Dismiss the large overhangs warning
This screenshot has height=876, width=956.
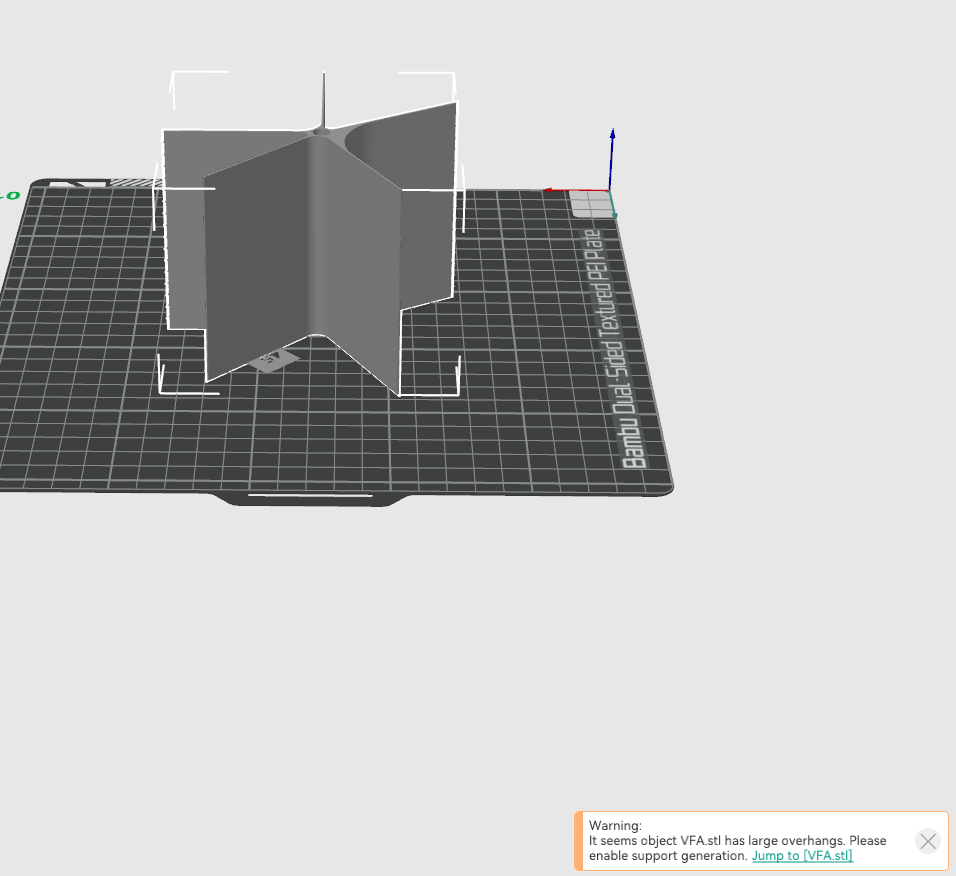(927, 841)
